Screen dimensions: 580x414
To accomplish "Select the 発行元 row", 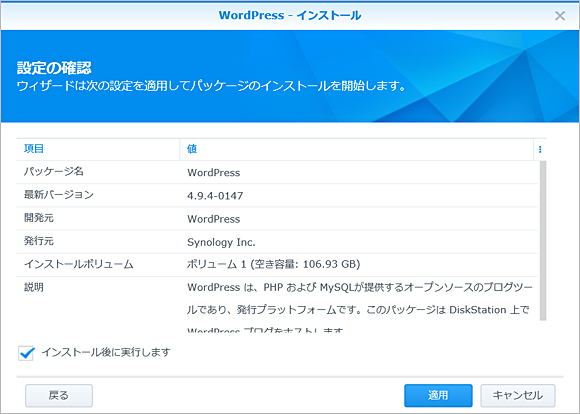I will coord(277,242).
